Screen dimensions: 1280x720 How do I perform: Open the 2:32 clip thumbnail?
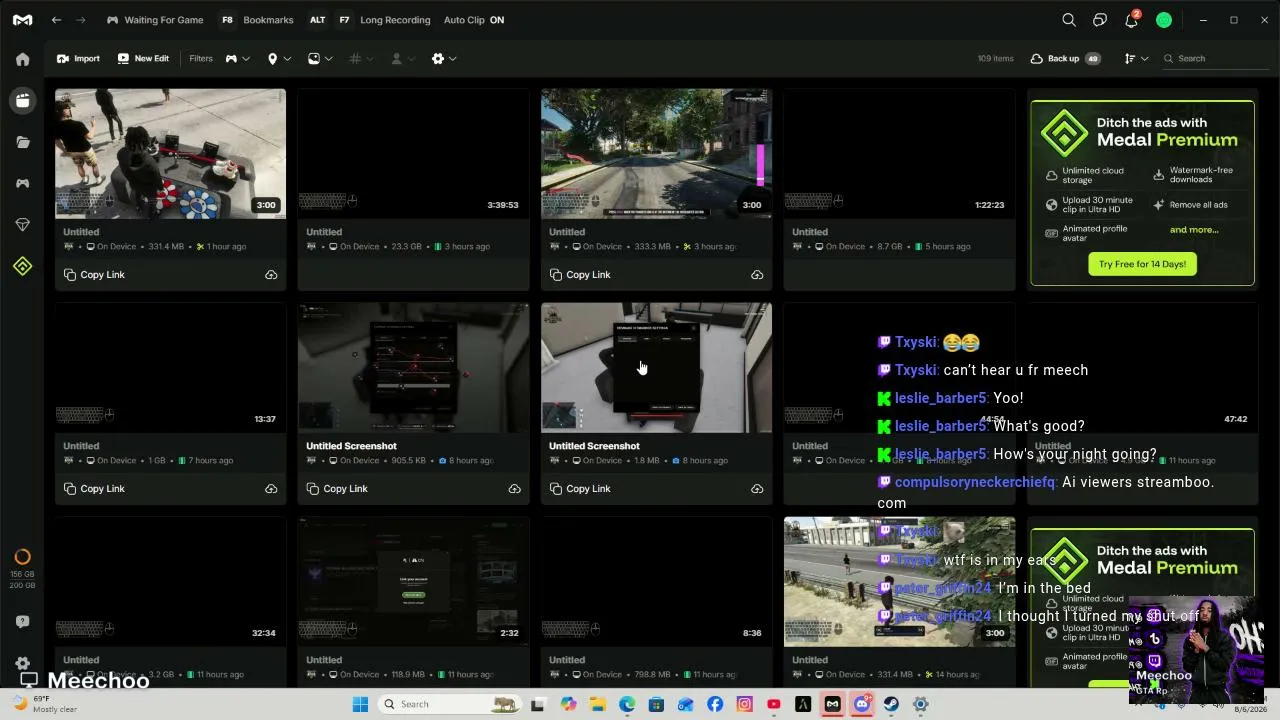(413, 582)
